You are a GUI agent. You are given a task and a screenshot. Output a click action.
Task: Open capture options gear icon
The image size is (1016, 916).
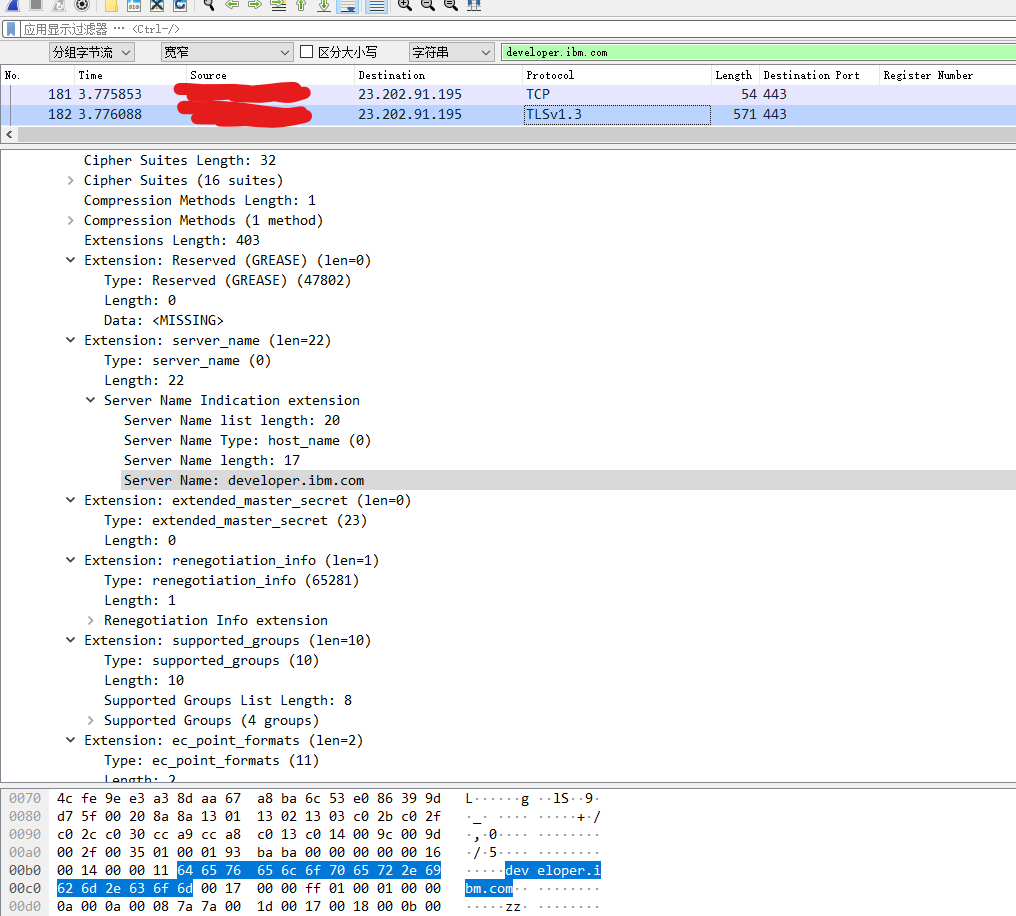click(82, 5)
